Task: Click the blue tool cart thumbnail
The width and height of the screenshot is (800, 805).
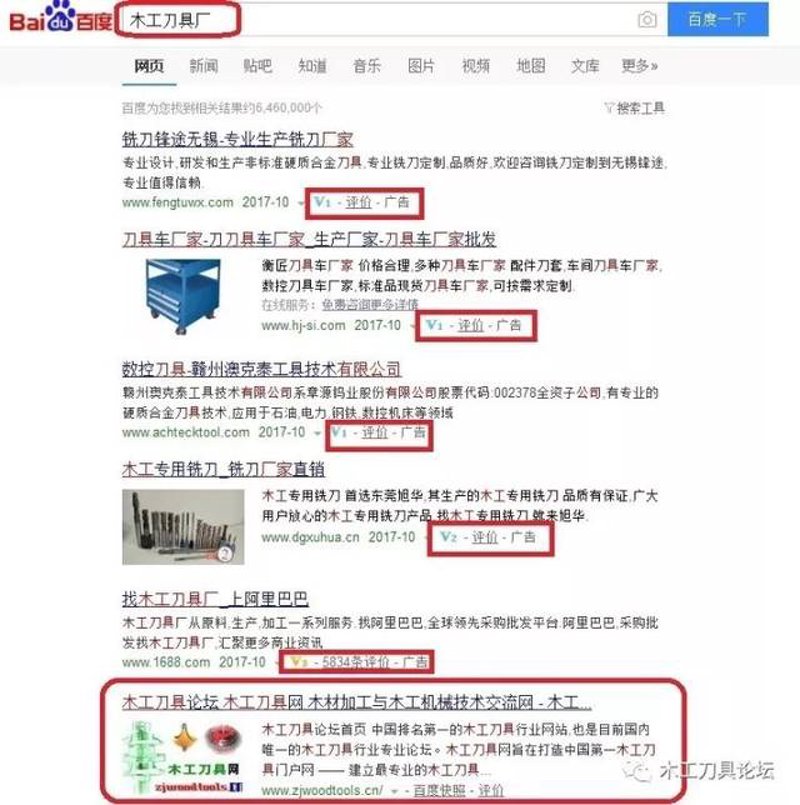Action: tap(183, 296)
